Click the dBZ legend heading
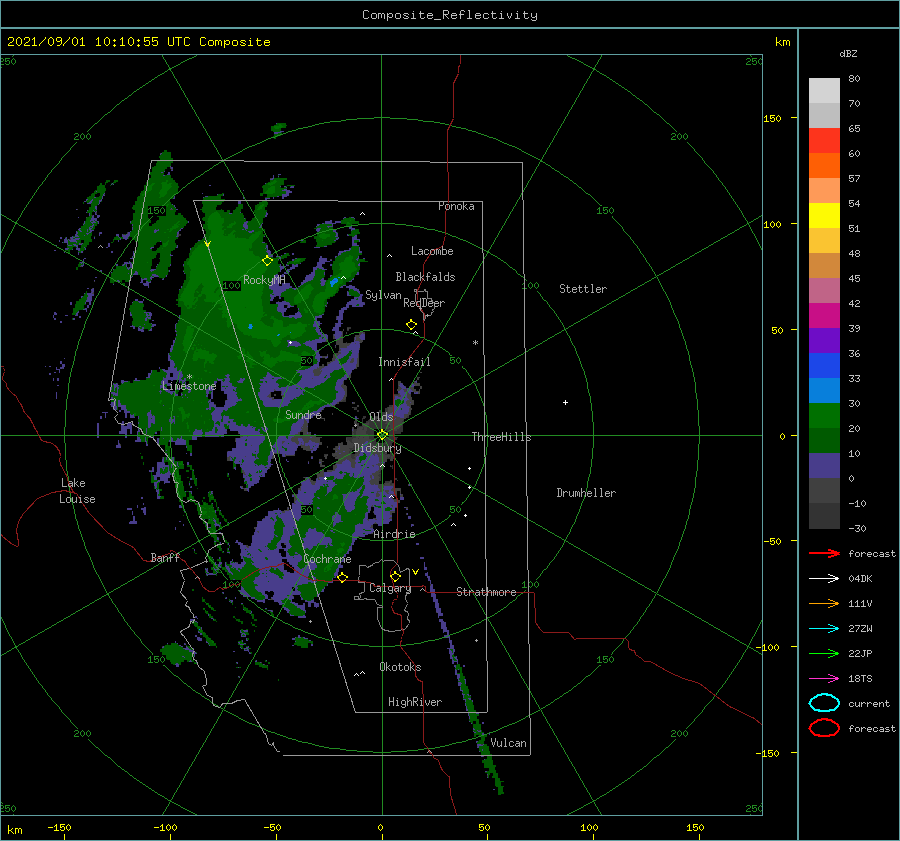The image size is (900, 841). (848, 53)
